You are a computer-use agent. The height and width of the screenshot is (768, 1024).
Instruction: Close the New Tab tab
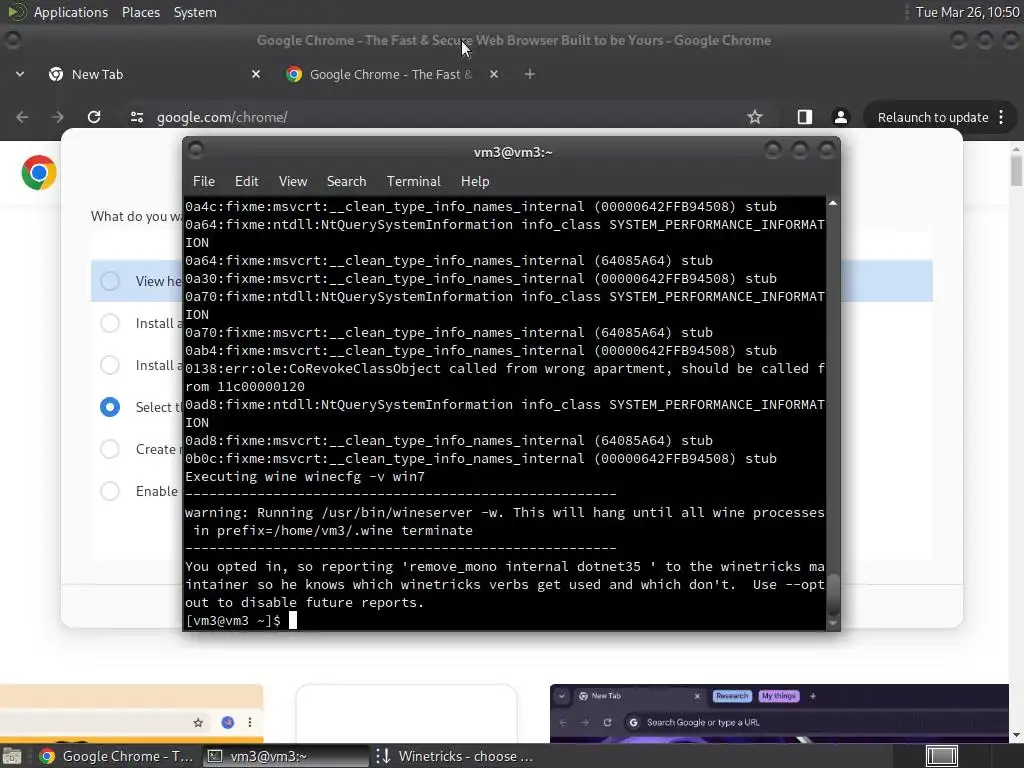pos(256,74)
